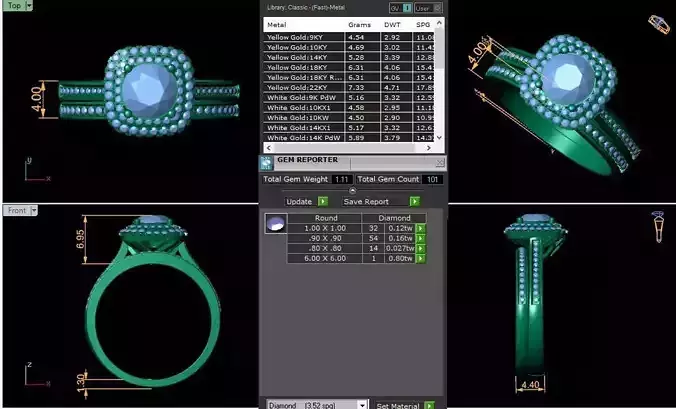Click the round diamond gem thumbnail

point(276,224)
